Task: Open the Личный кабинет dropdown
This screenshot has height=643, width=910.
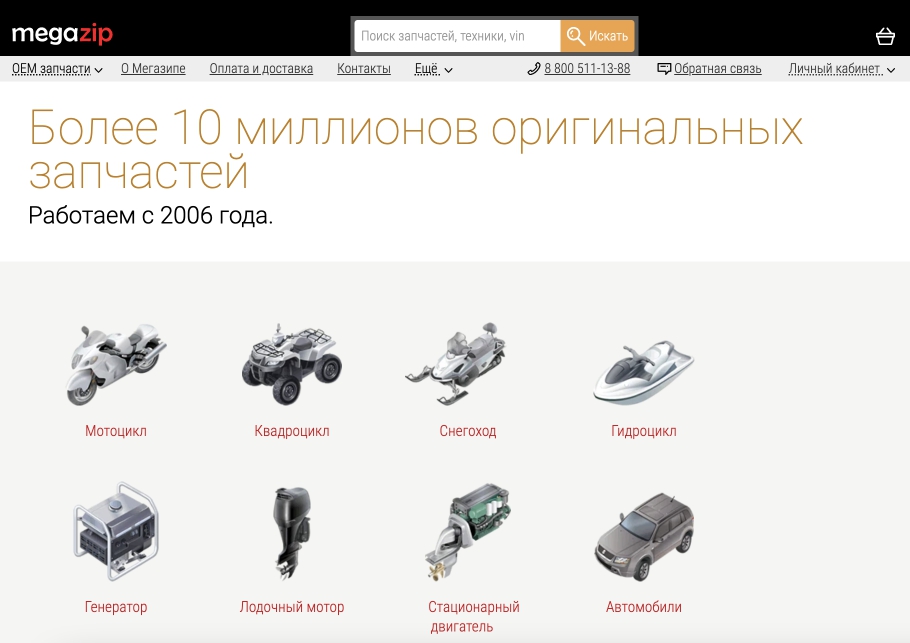Action: (841, 69)
